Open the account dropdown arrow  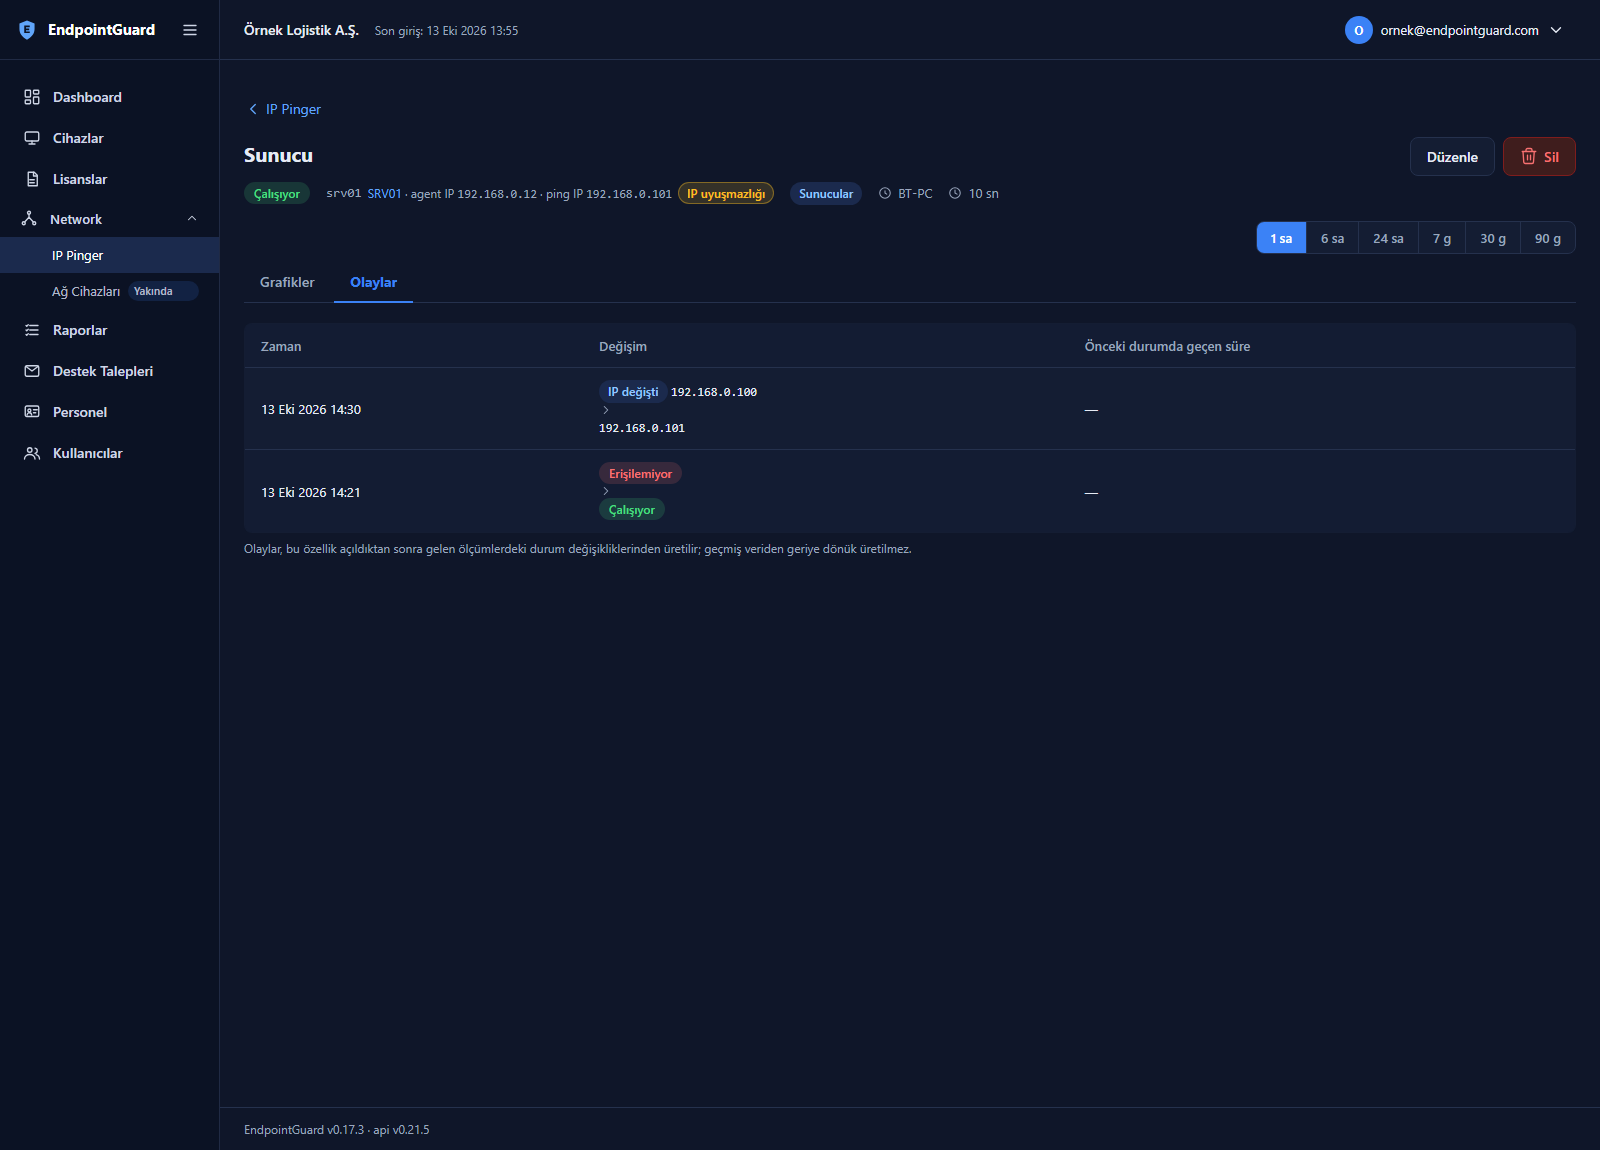(1556, 30)
